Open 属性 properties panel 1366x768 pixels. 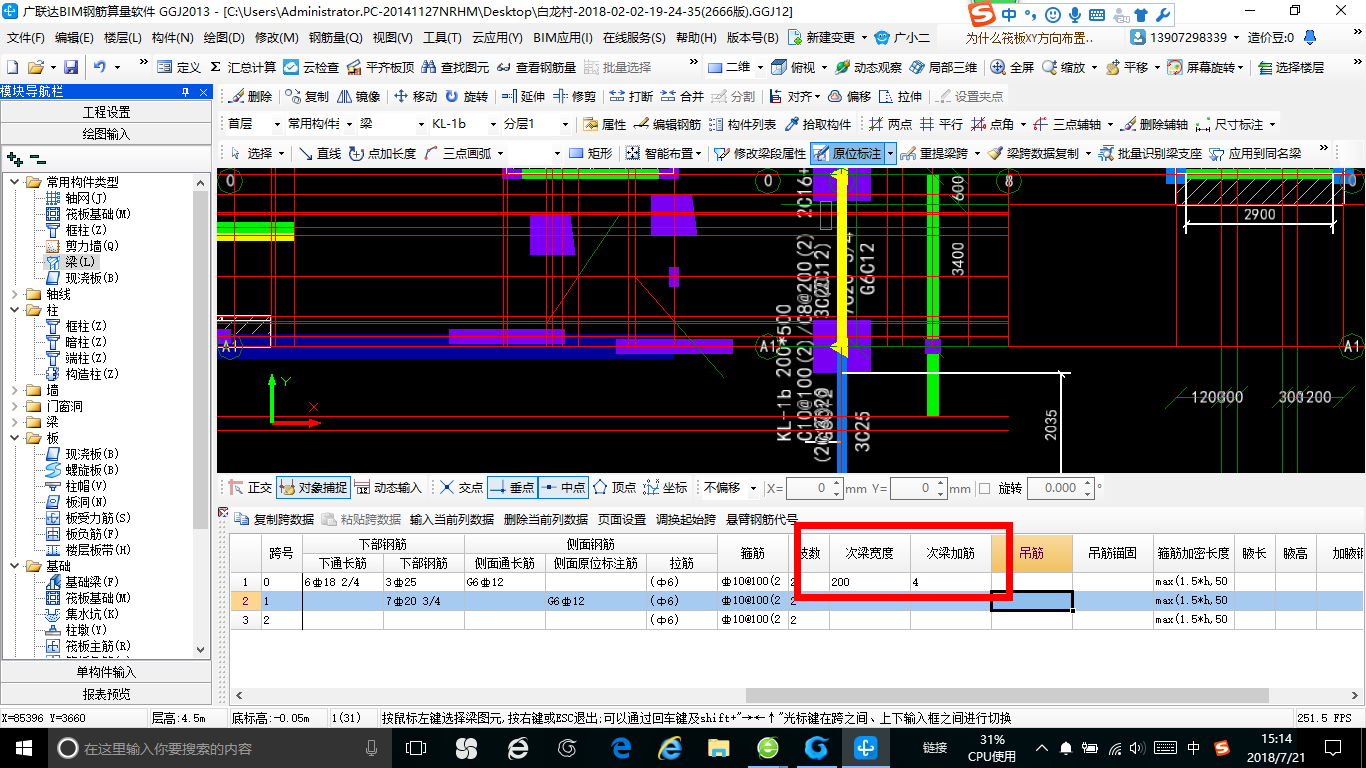click(604, 124)
